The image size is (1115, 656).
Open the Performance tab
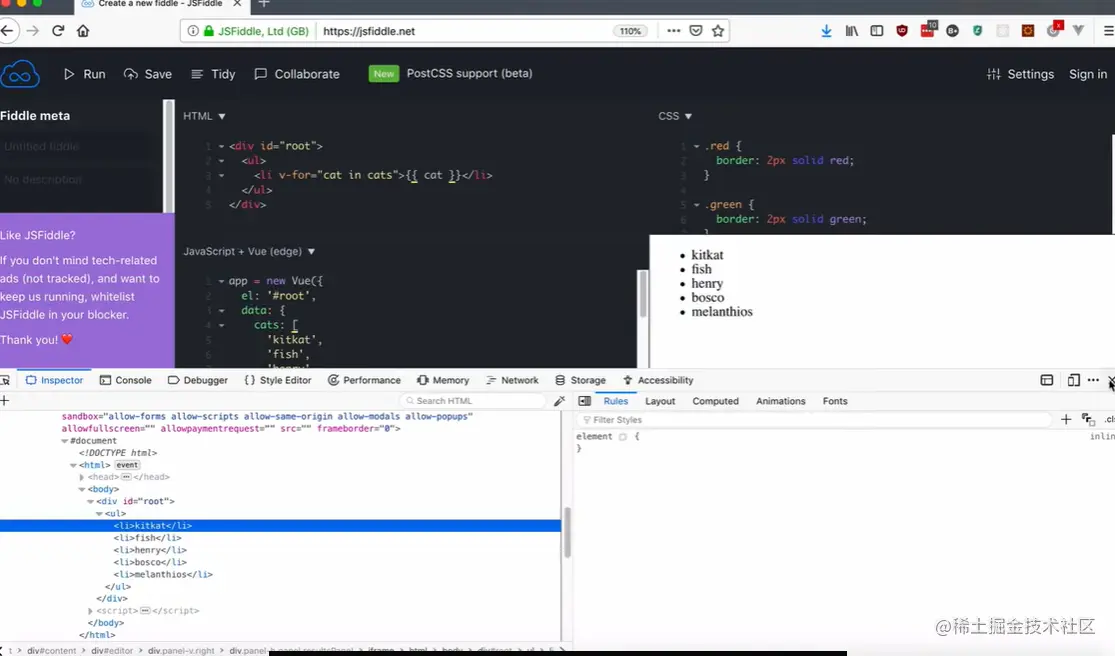coord(364,380)
